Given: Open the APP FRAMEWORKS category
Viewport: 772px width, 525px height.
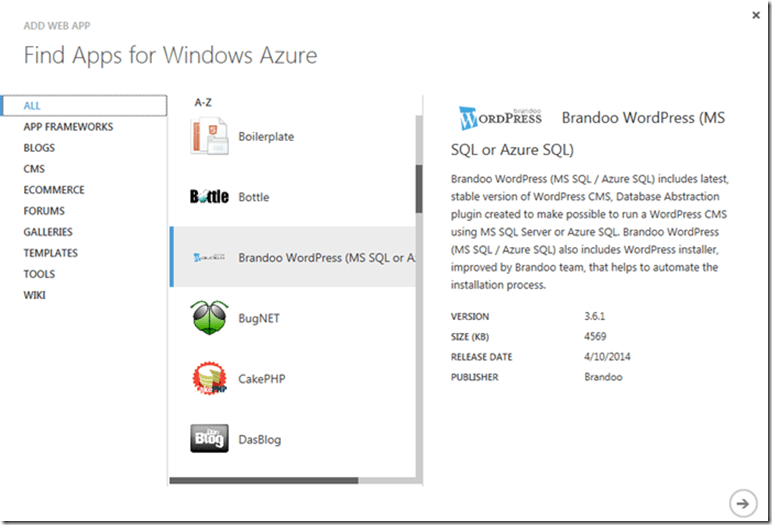Looking at the screenshot, I should click(x=68, y=127).
